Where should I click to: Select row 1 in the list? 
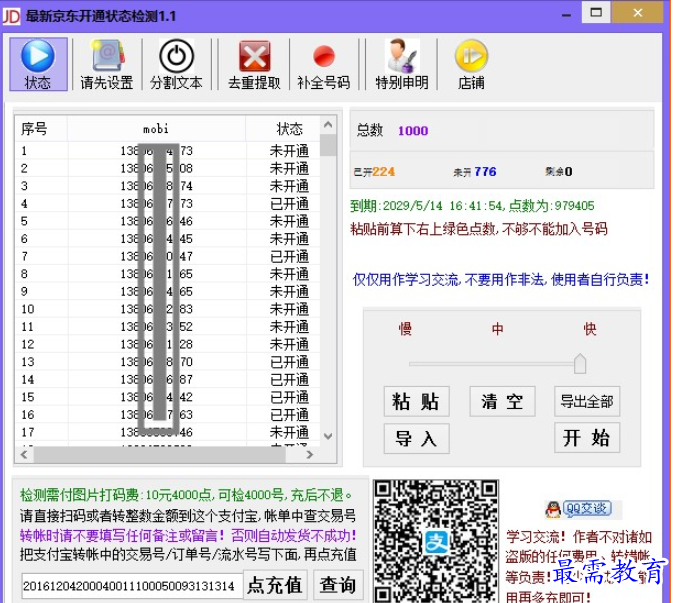(168, 151)
